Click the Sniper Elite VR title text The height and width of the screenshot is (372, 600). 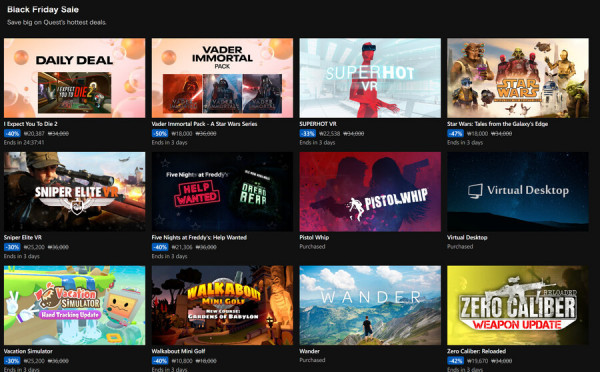pos(23,238)
